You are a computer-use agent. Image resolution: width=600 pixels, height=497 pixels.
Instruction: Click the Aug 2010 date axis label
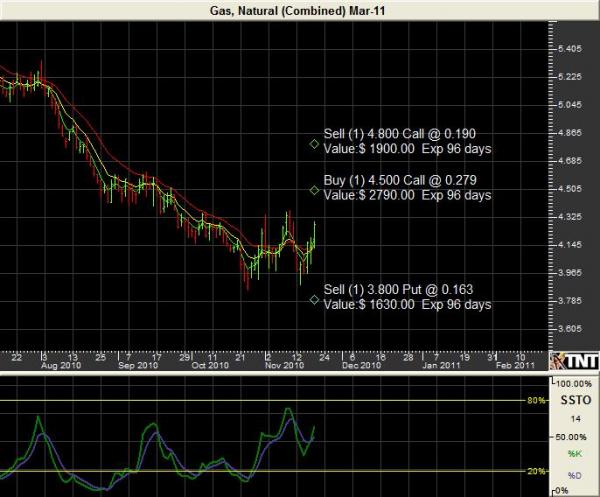click(x=61, y=365)
